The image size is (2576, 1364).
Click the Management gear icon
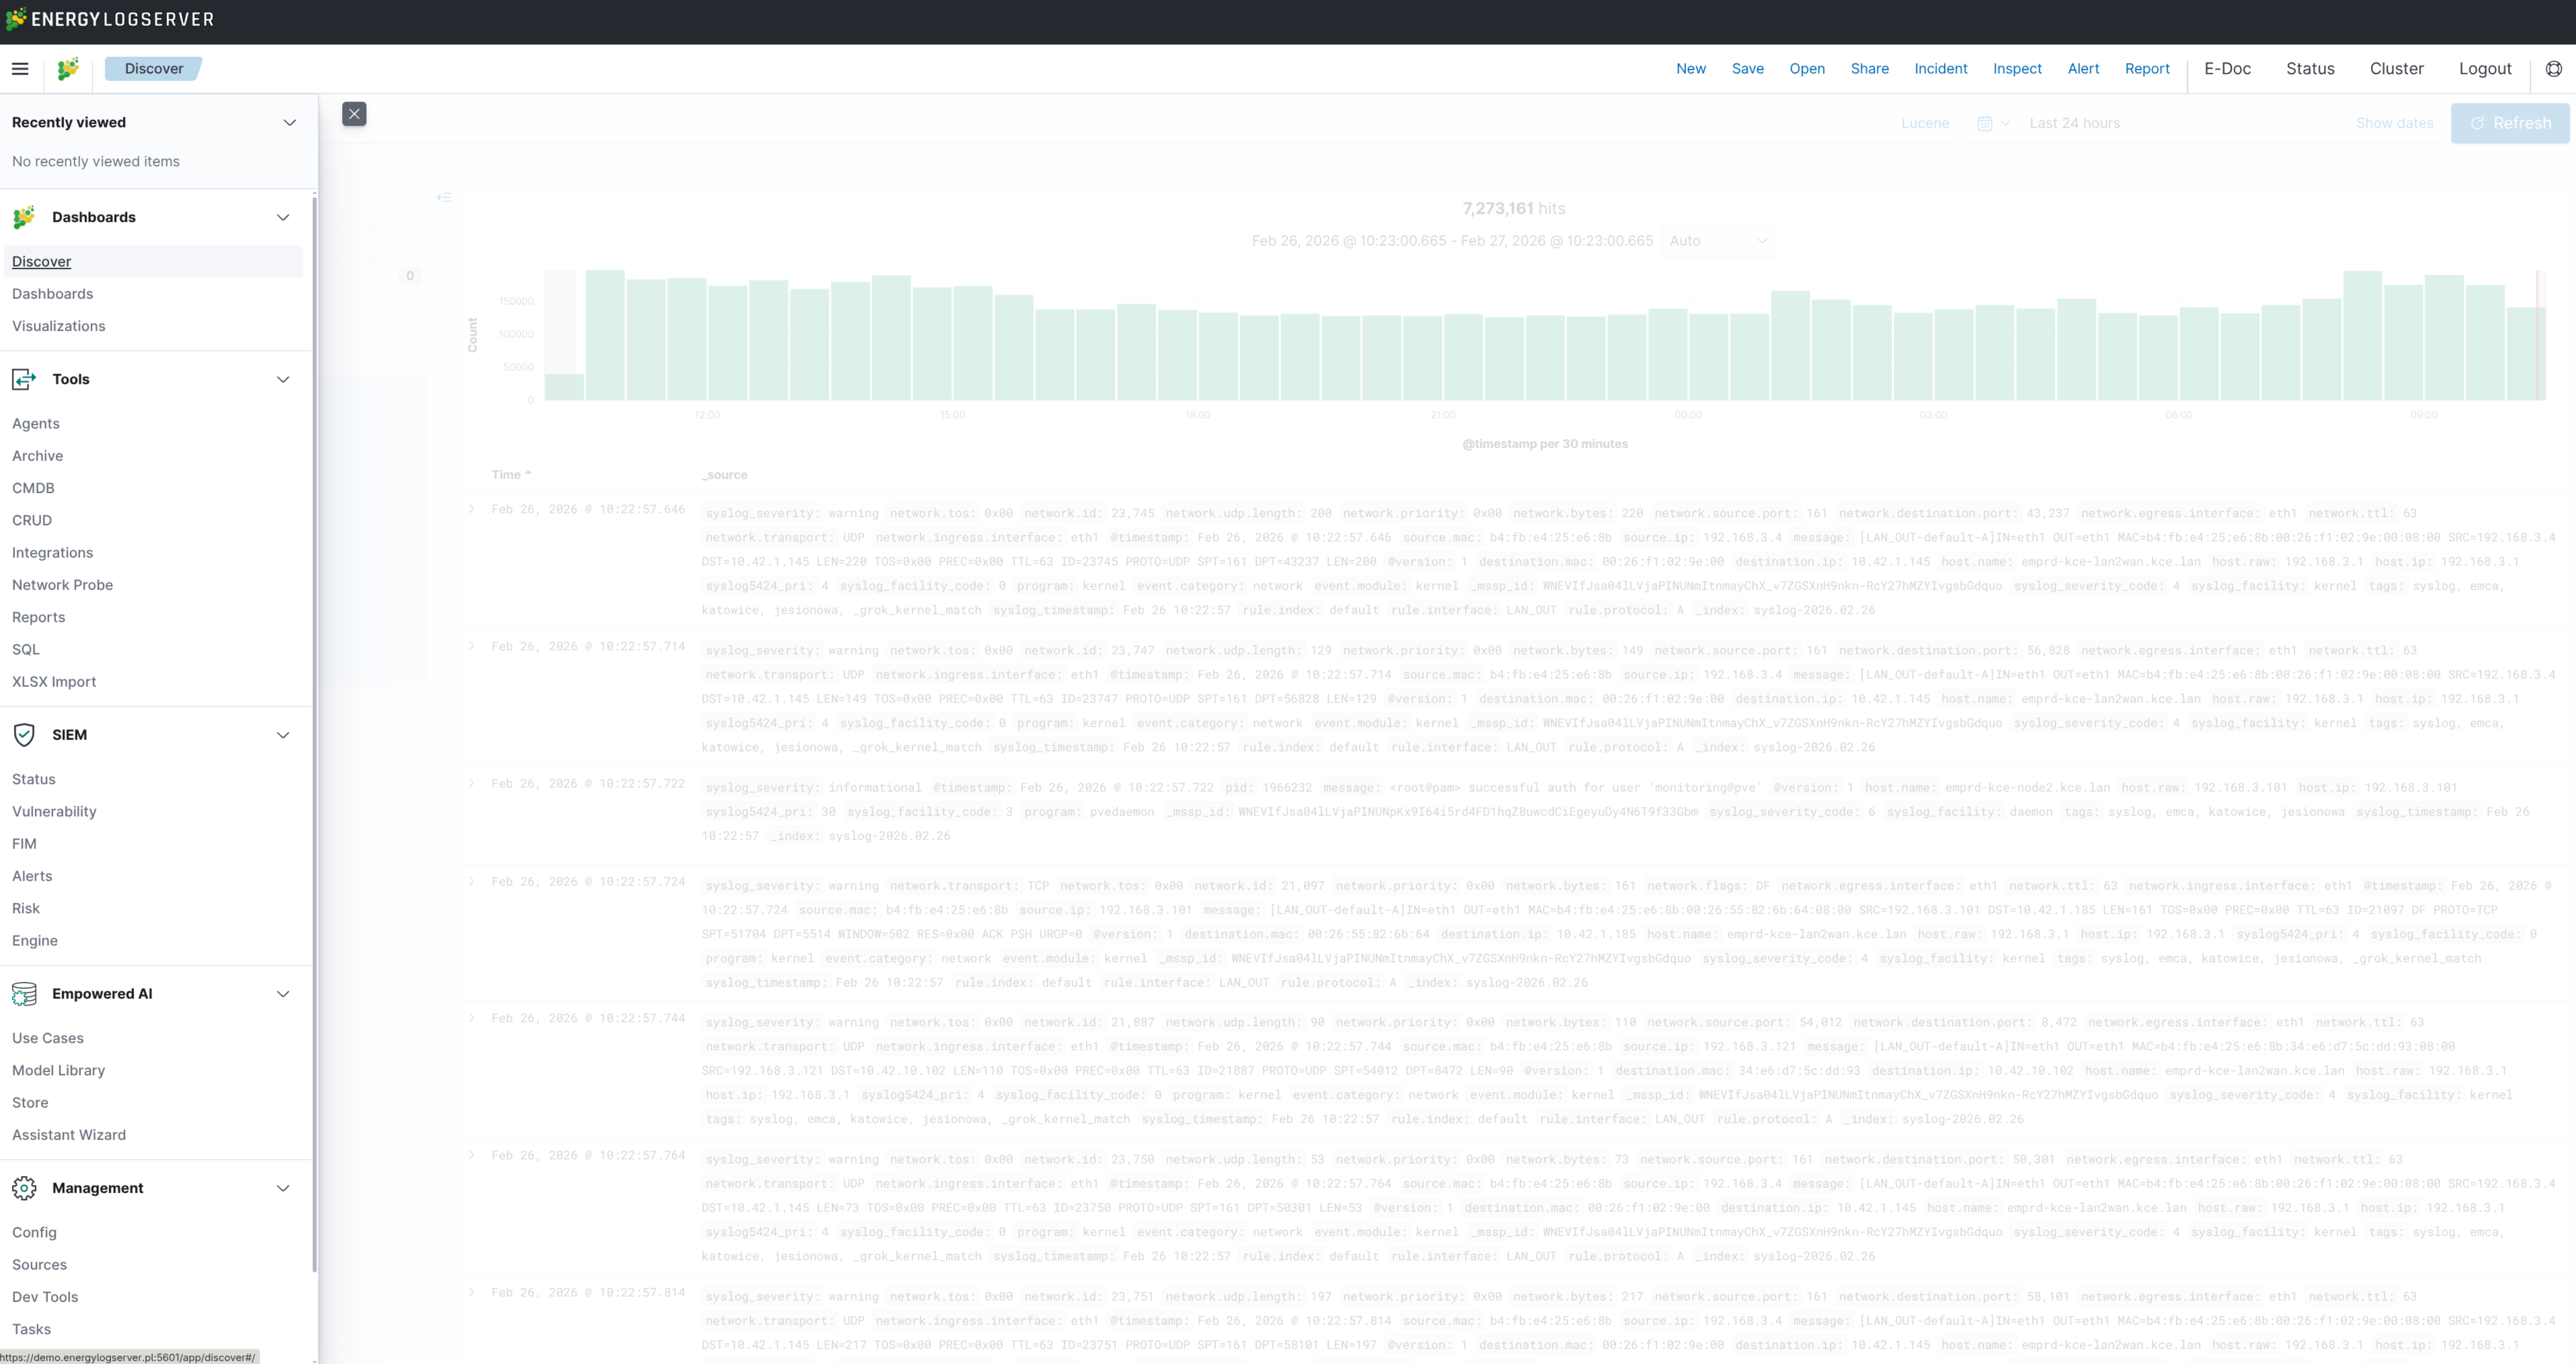coord(24,1188)
